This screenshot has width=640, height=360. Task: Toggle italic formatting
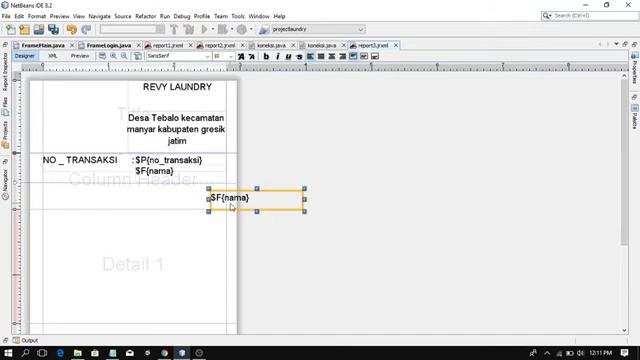pyautogui.click(x=278, y=56)
